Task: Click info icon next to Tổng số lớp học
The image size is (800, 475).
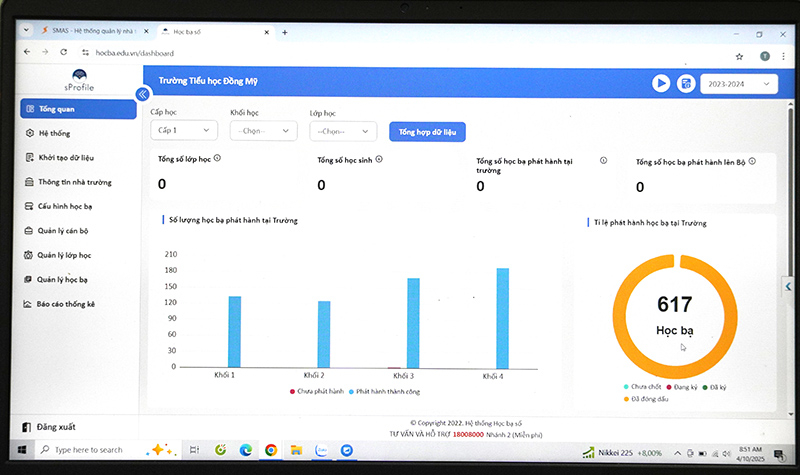Action: pyautogui.click(x=217, y=158)
